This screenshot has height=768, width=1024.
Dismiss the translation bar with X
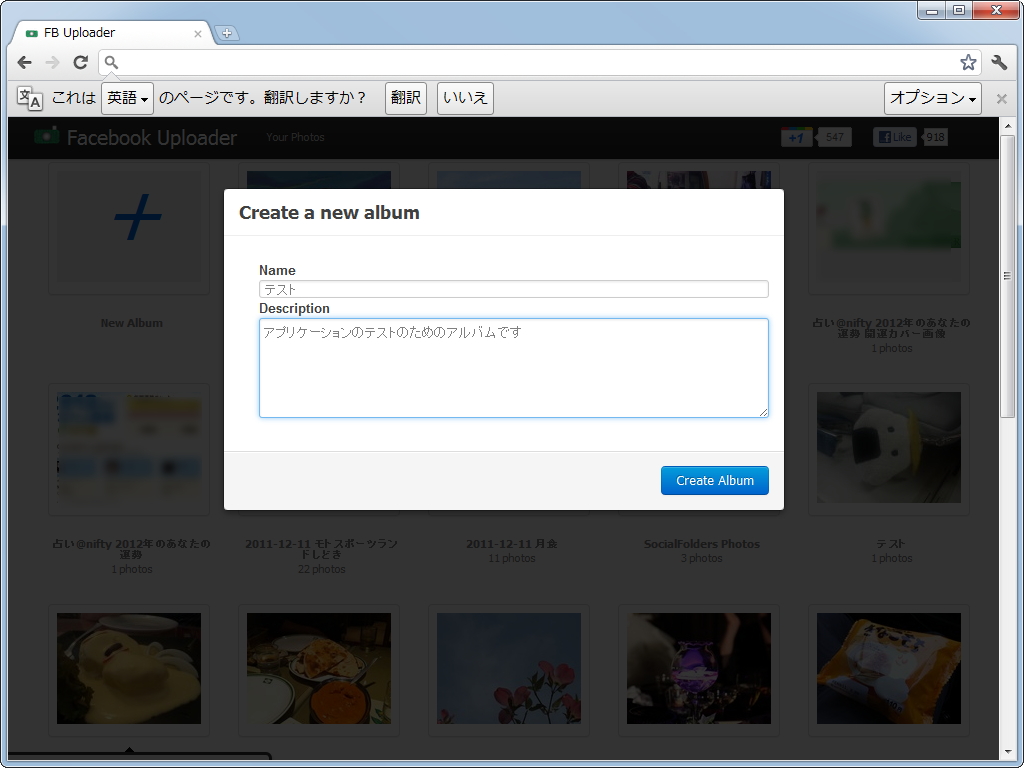point(1001,99)
